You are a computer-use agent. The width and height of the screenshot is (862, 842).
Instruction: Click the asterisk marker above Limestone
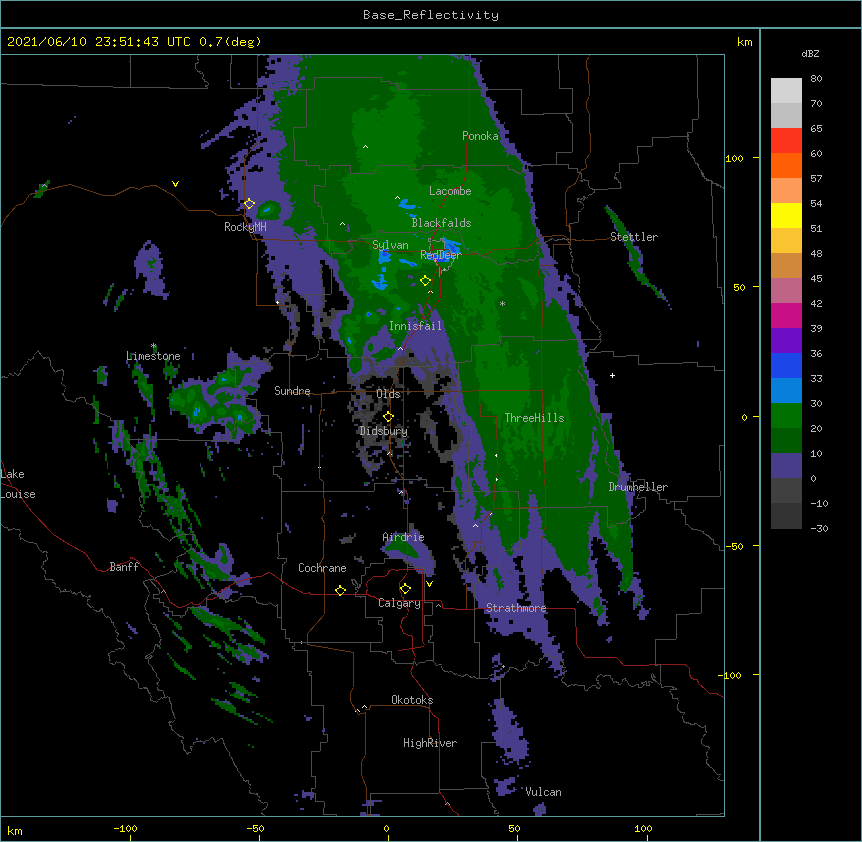(154, 346)
